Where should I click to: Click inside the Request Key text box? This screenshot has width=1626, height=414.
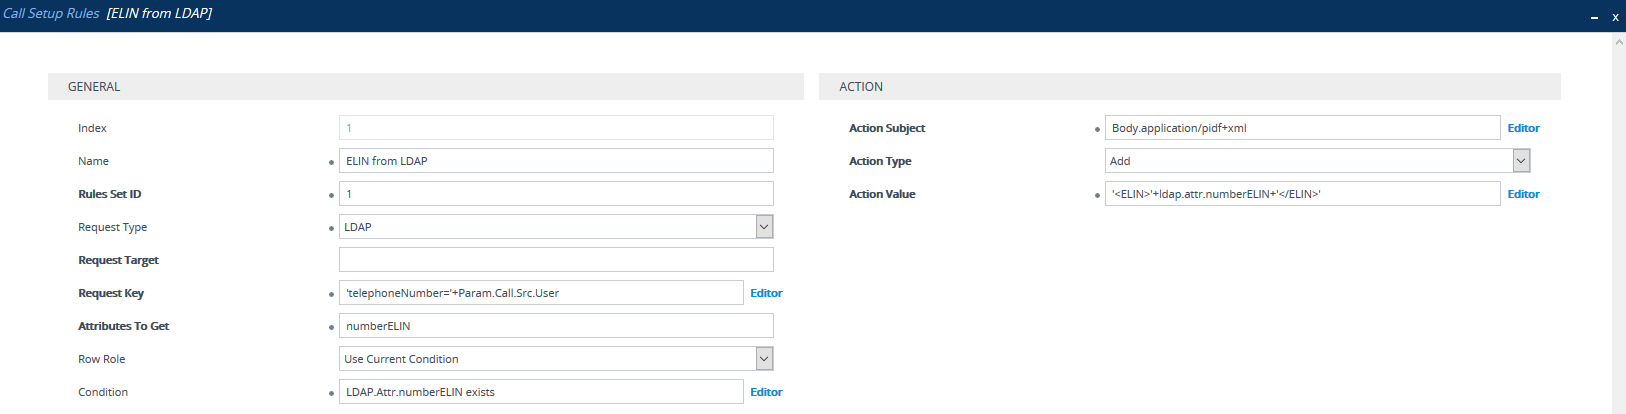click(x=540, y=293)
